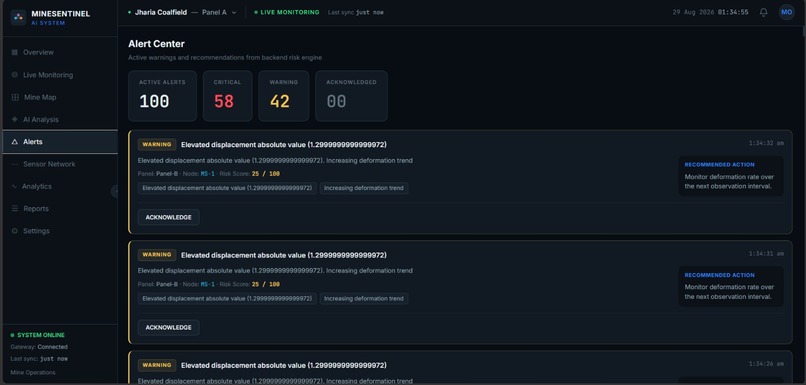This screenshot has height=385, width=806.
Task: Click the AI Analysis sparkle icon
Action: coord(14,119)
